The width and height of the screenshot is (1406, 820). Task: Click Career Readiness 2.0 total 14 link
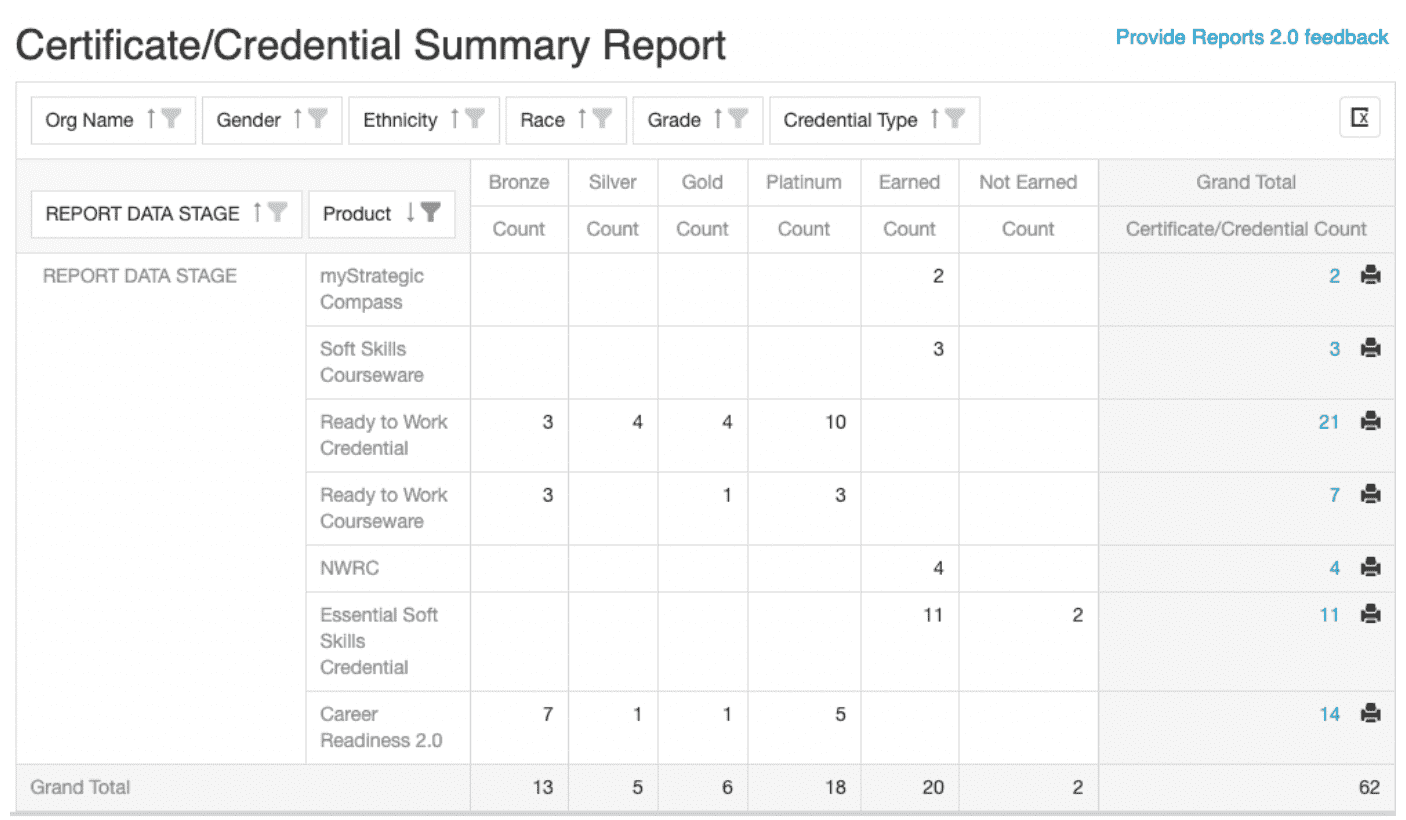[x=1328, y=714]
